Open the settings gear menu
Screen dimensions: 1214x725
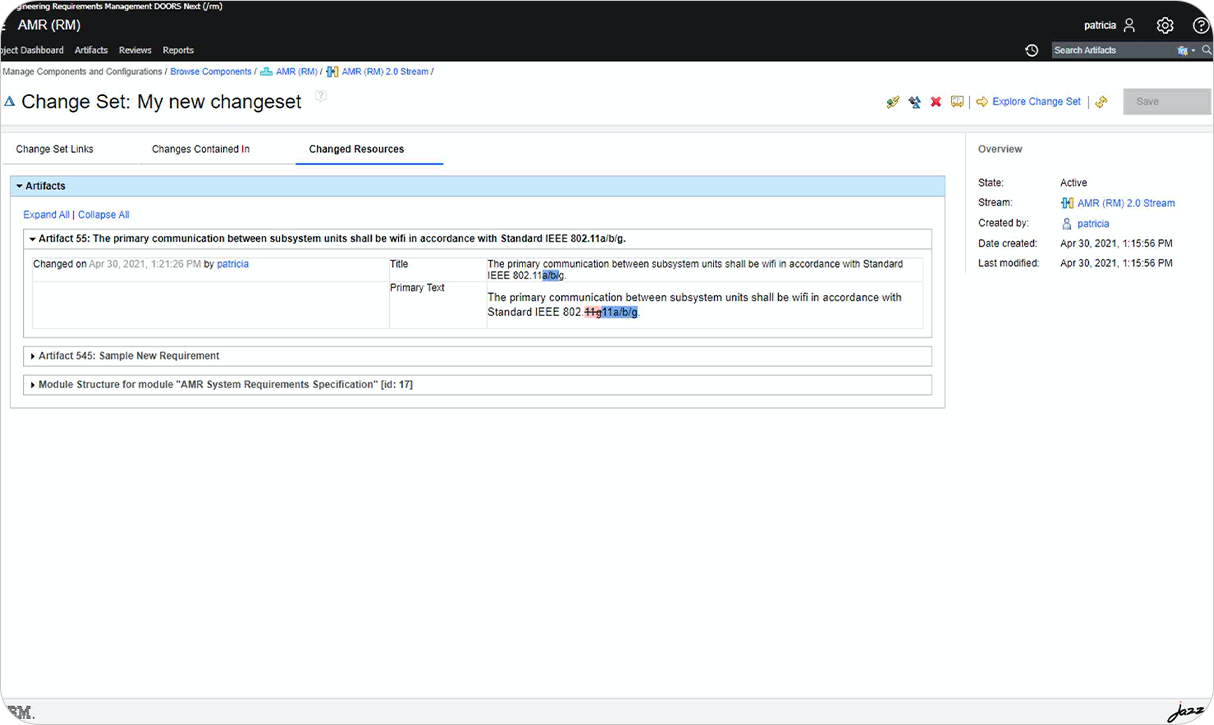click(x=1165, y=25)
